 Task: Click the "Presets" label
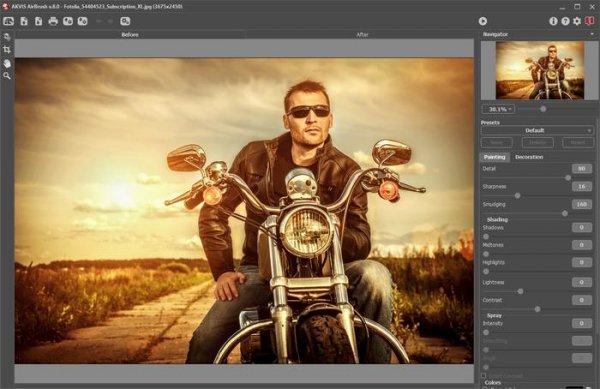490,123
